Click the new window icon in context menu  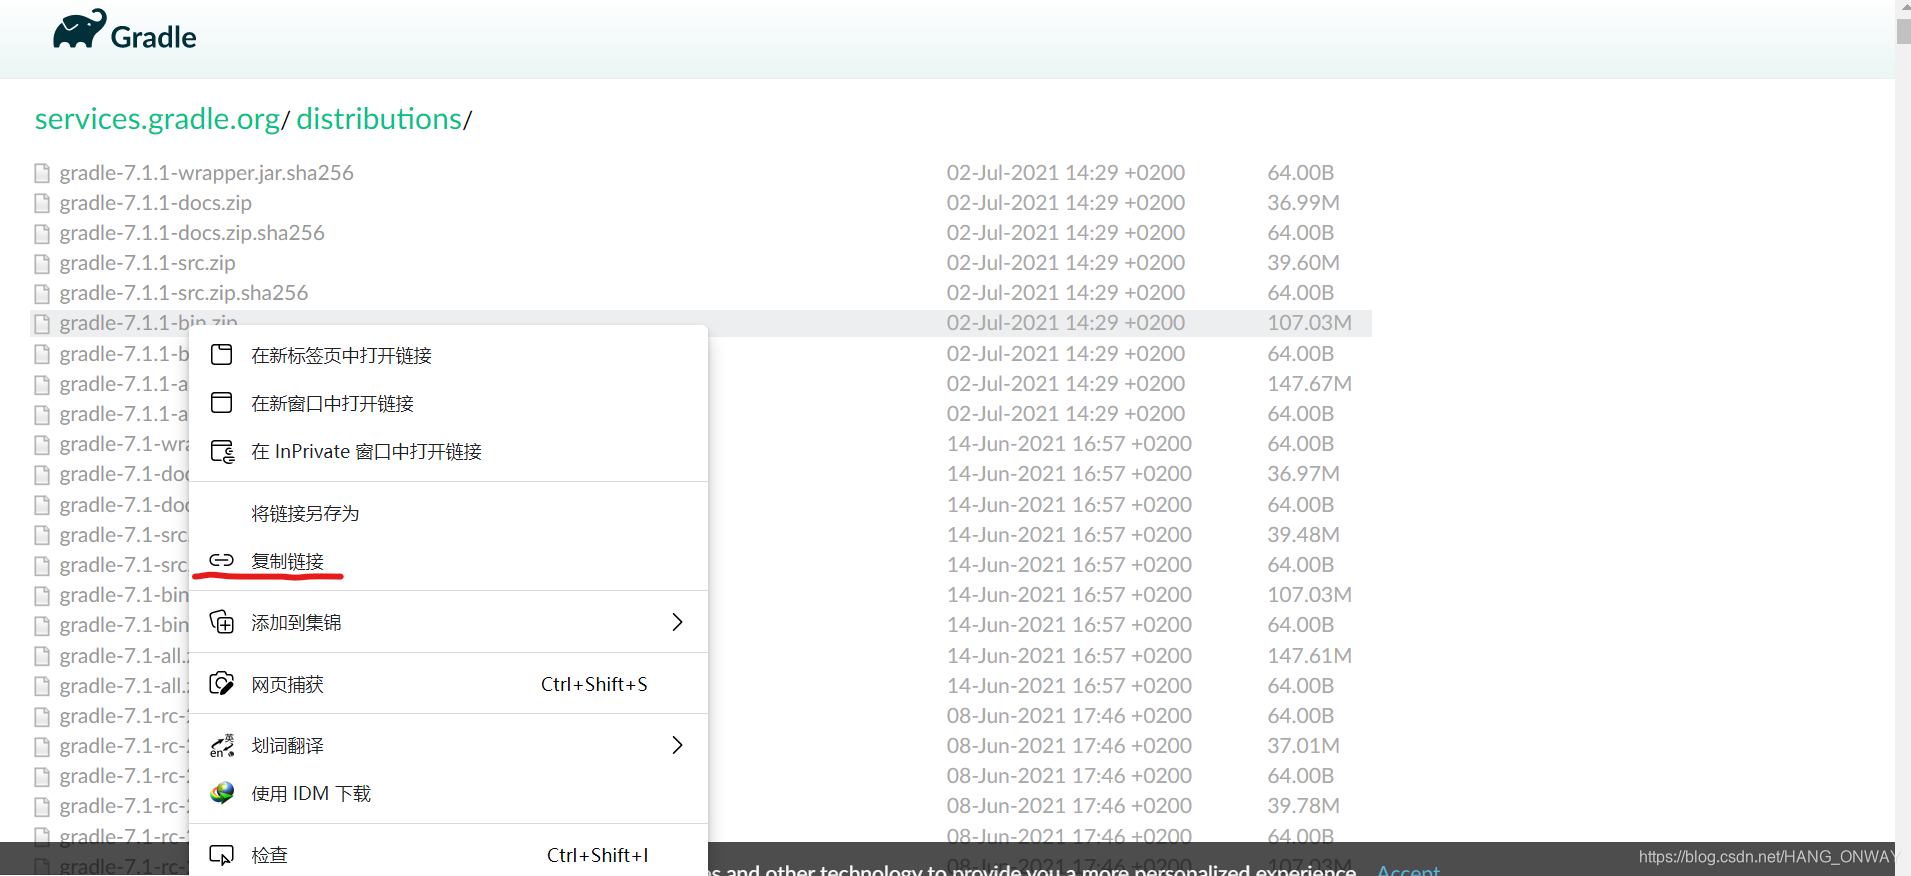[222, 403]
